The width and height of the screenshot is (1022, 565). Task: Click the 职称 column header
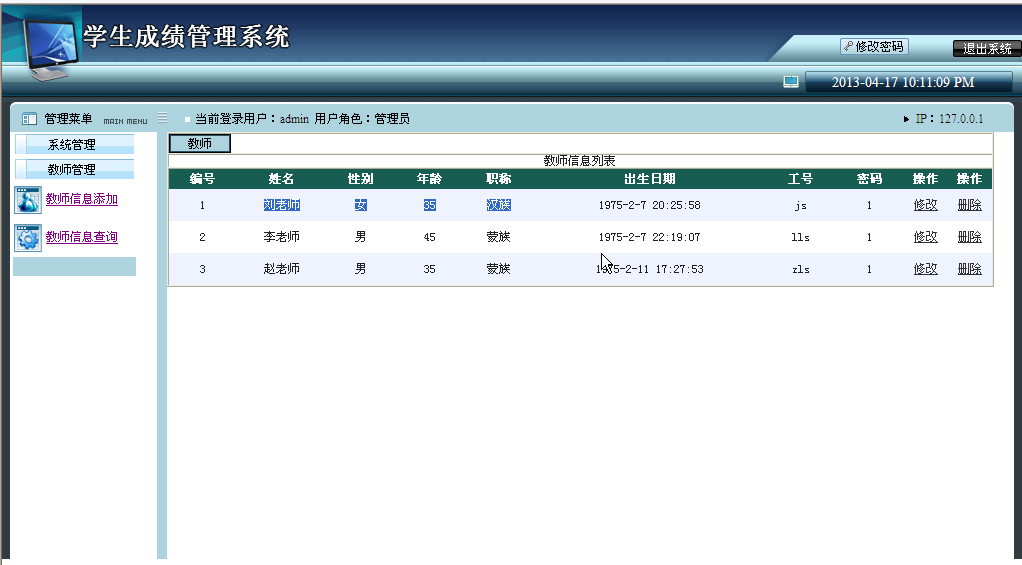click(498, 179)
